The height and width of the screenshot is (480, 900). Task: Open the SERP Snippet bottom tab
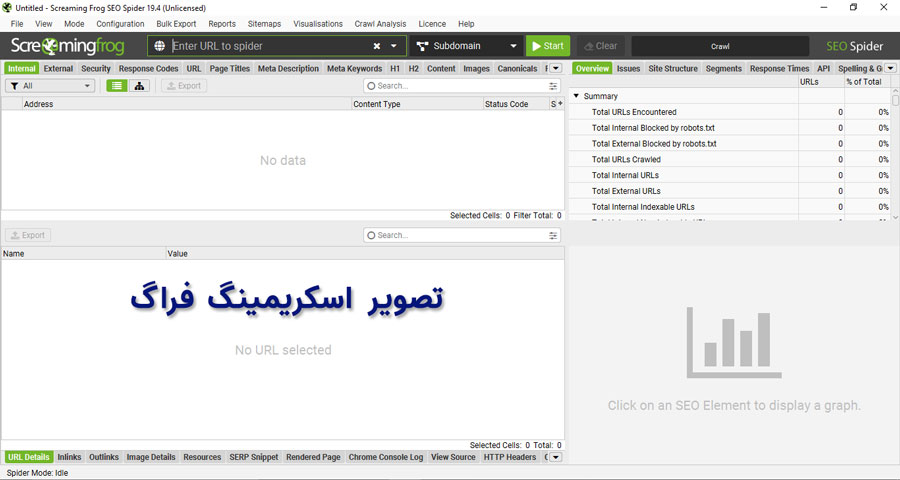254,457
